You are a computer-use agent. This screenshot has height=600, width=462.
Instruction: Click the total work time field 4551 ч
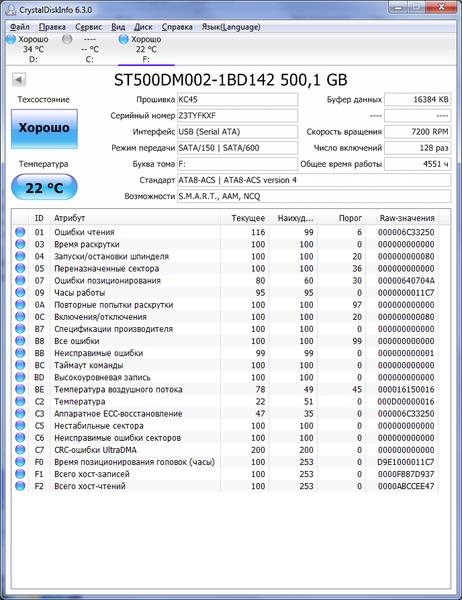point(418,164)
